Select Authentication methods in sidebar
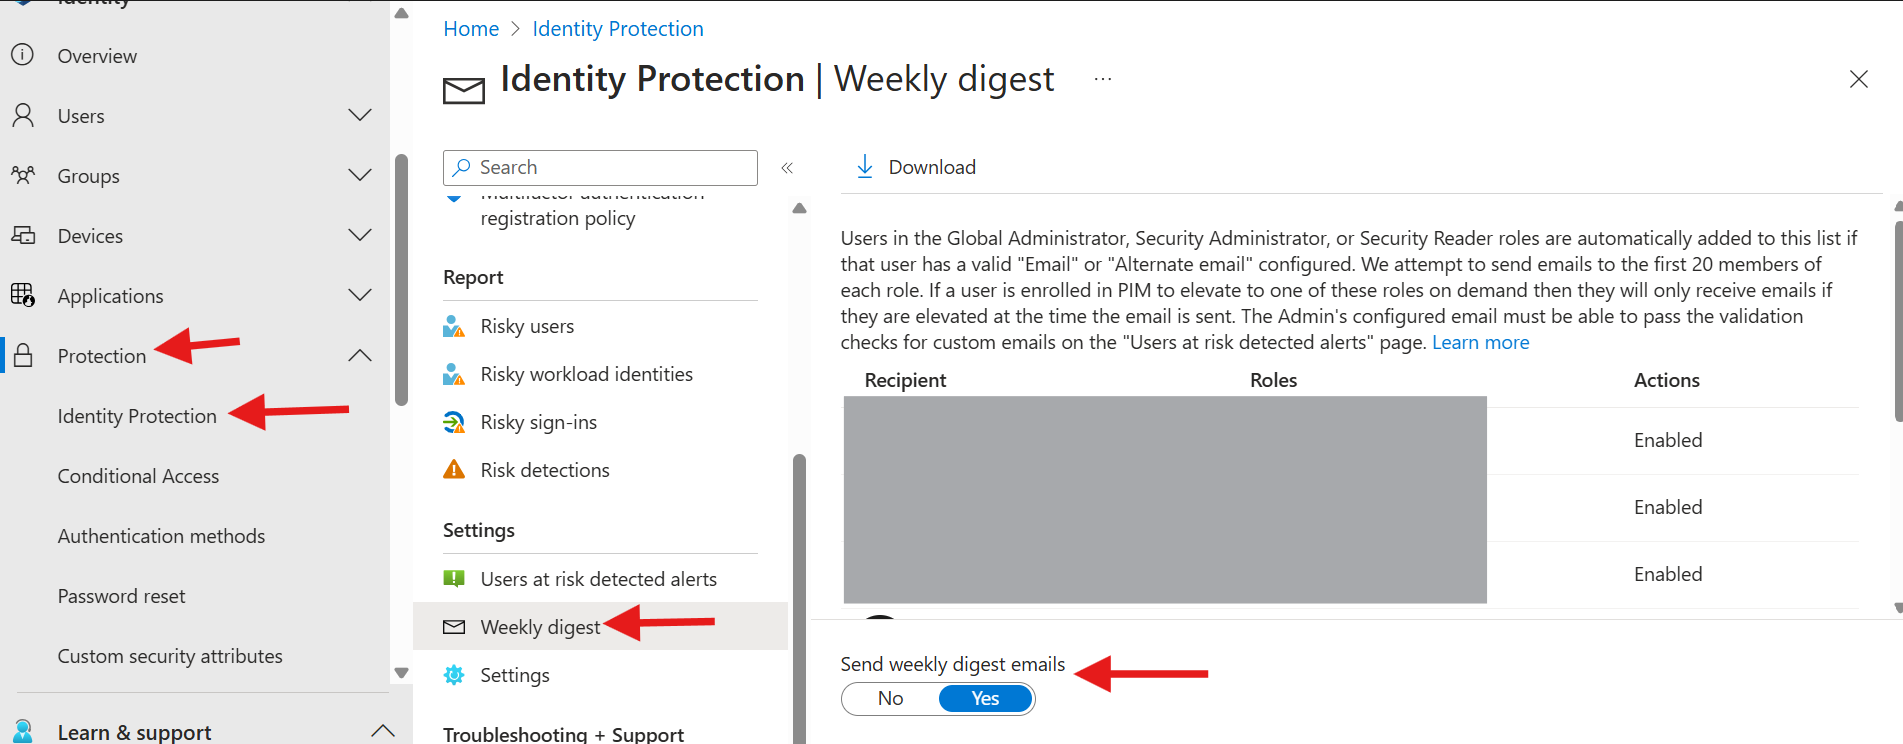This screenshot has width=1903, height=744. point(161,536)
